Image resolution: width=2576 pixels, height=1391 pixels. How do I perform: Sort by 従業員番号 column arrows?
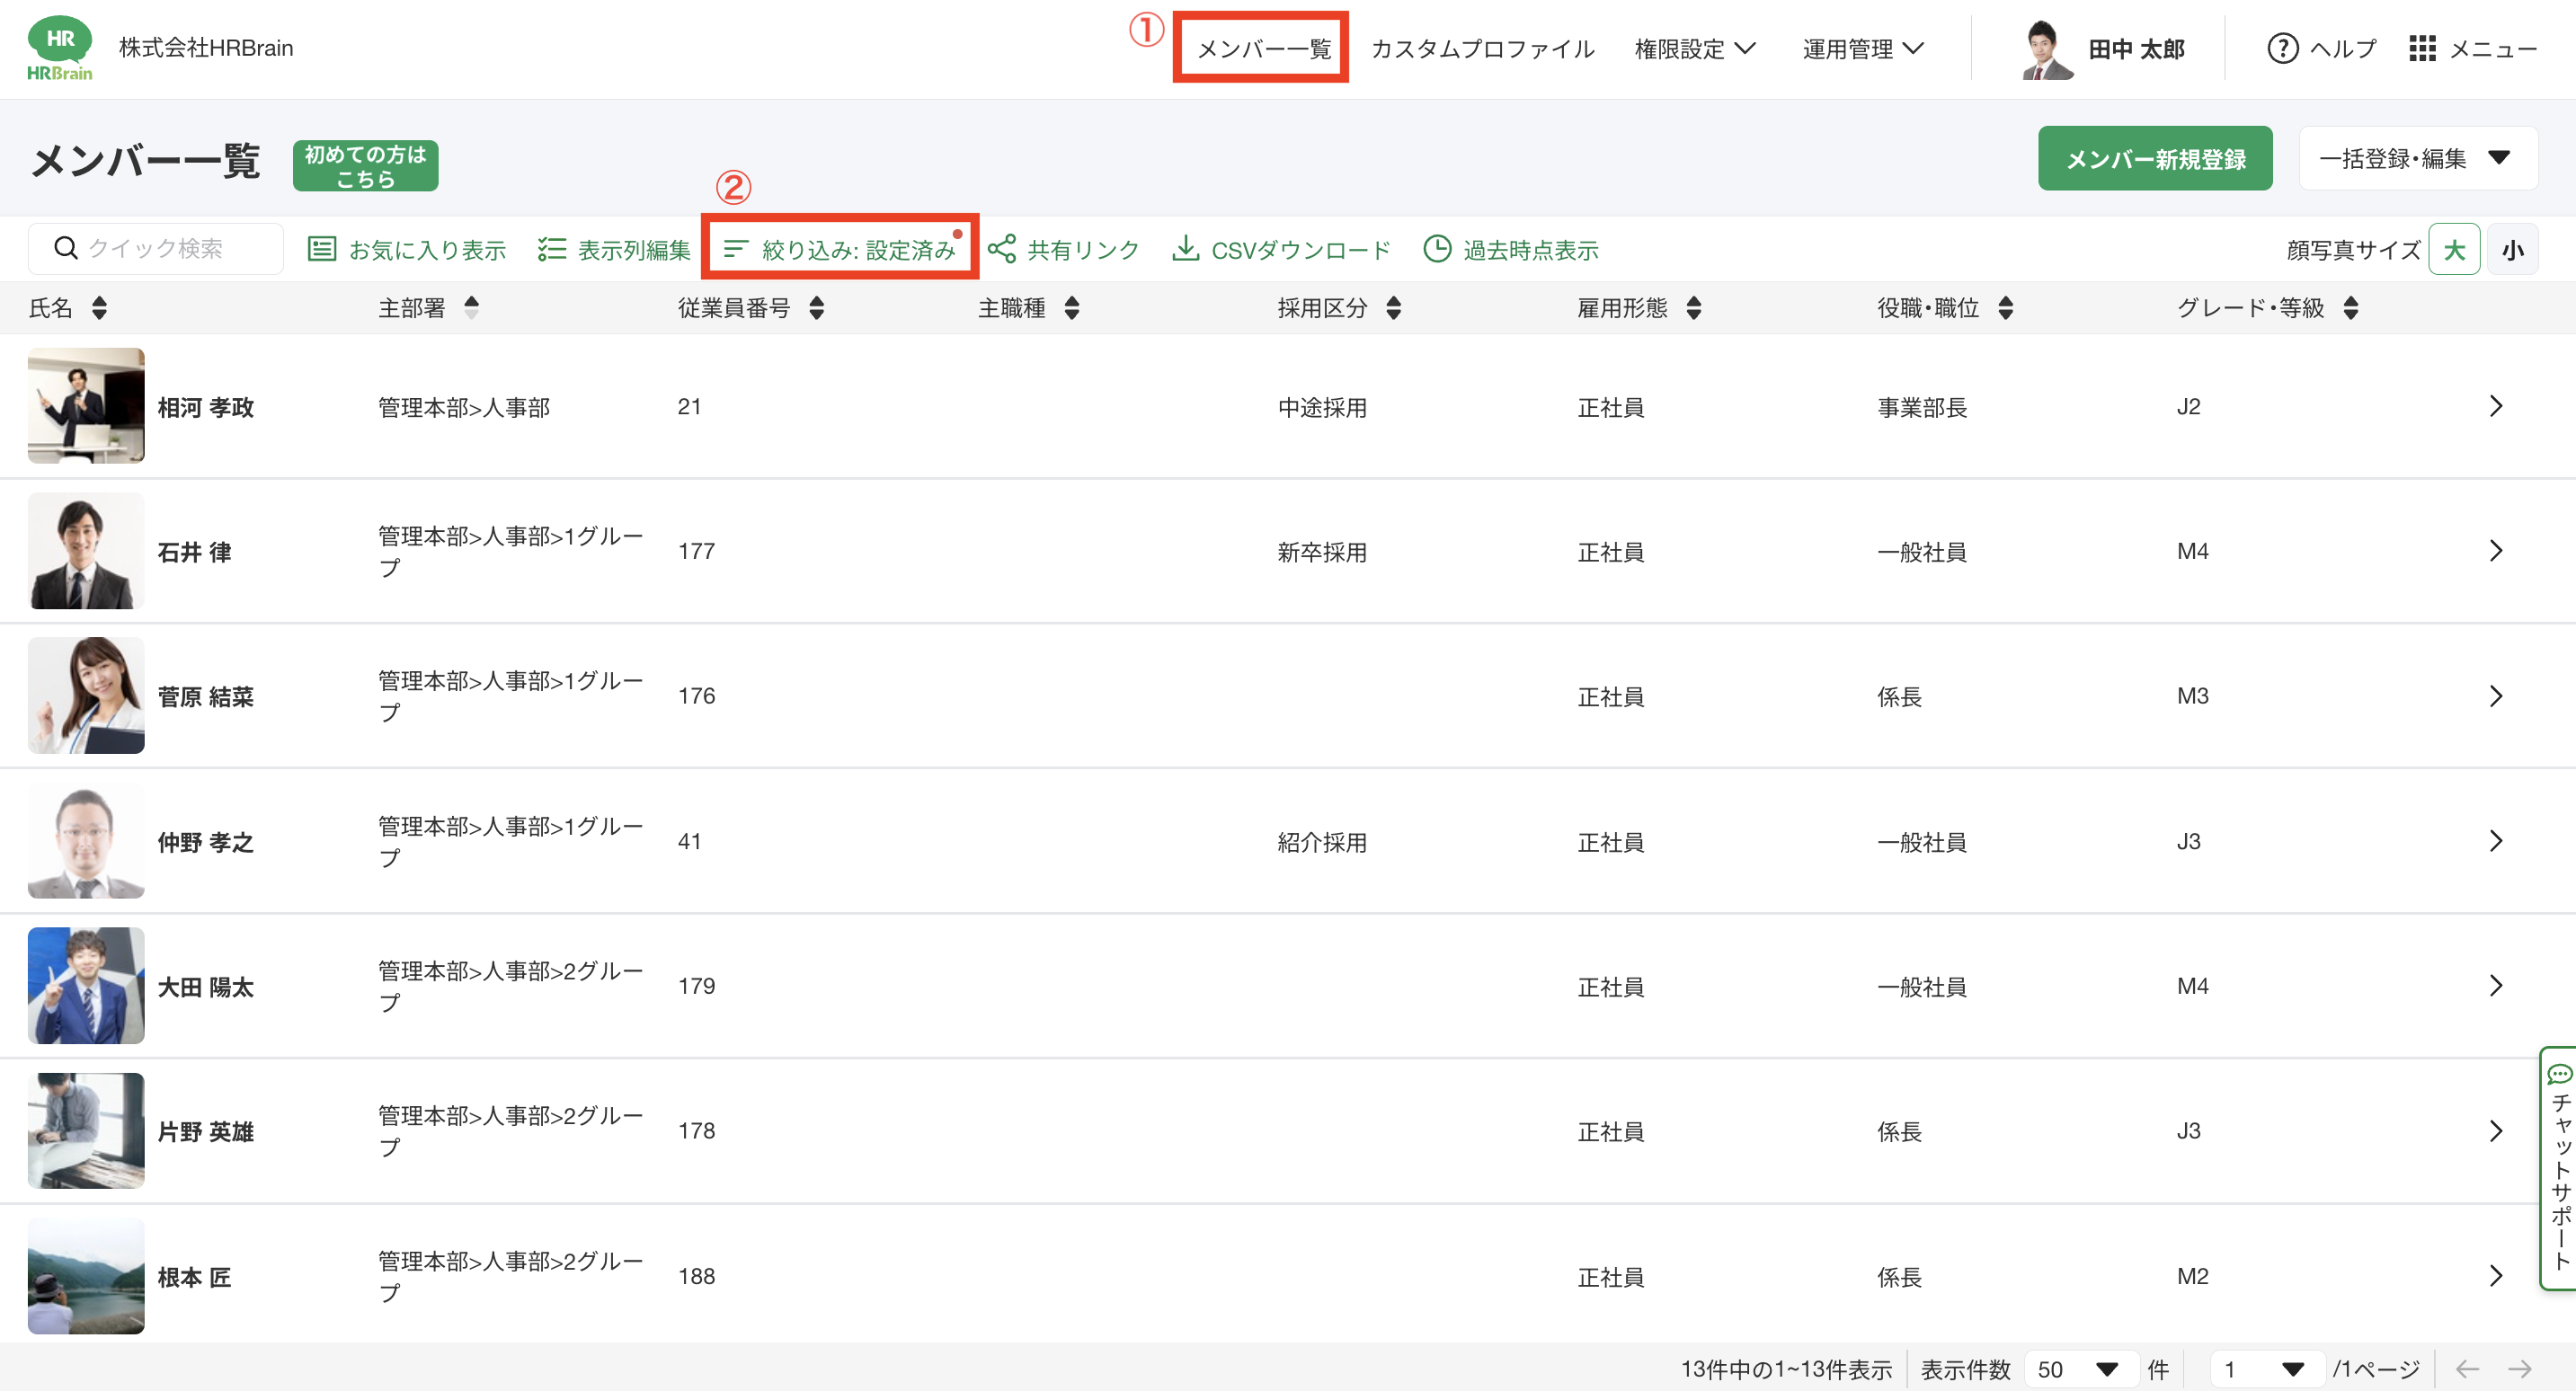click(x=816, y=308)
